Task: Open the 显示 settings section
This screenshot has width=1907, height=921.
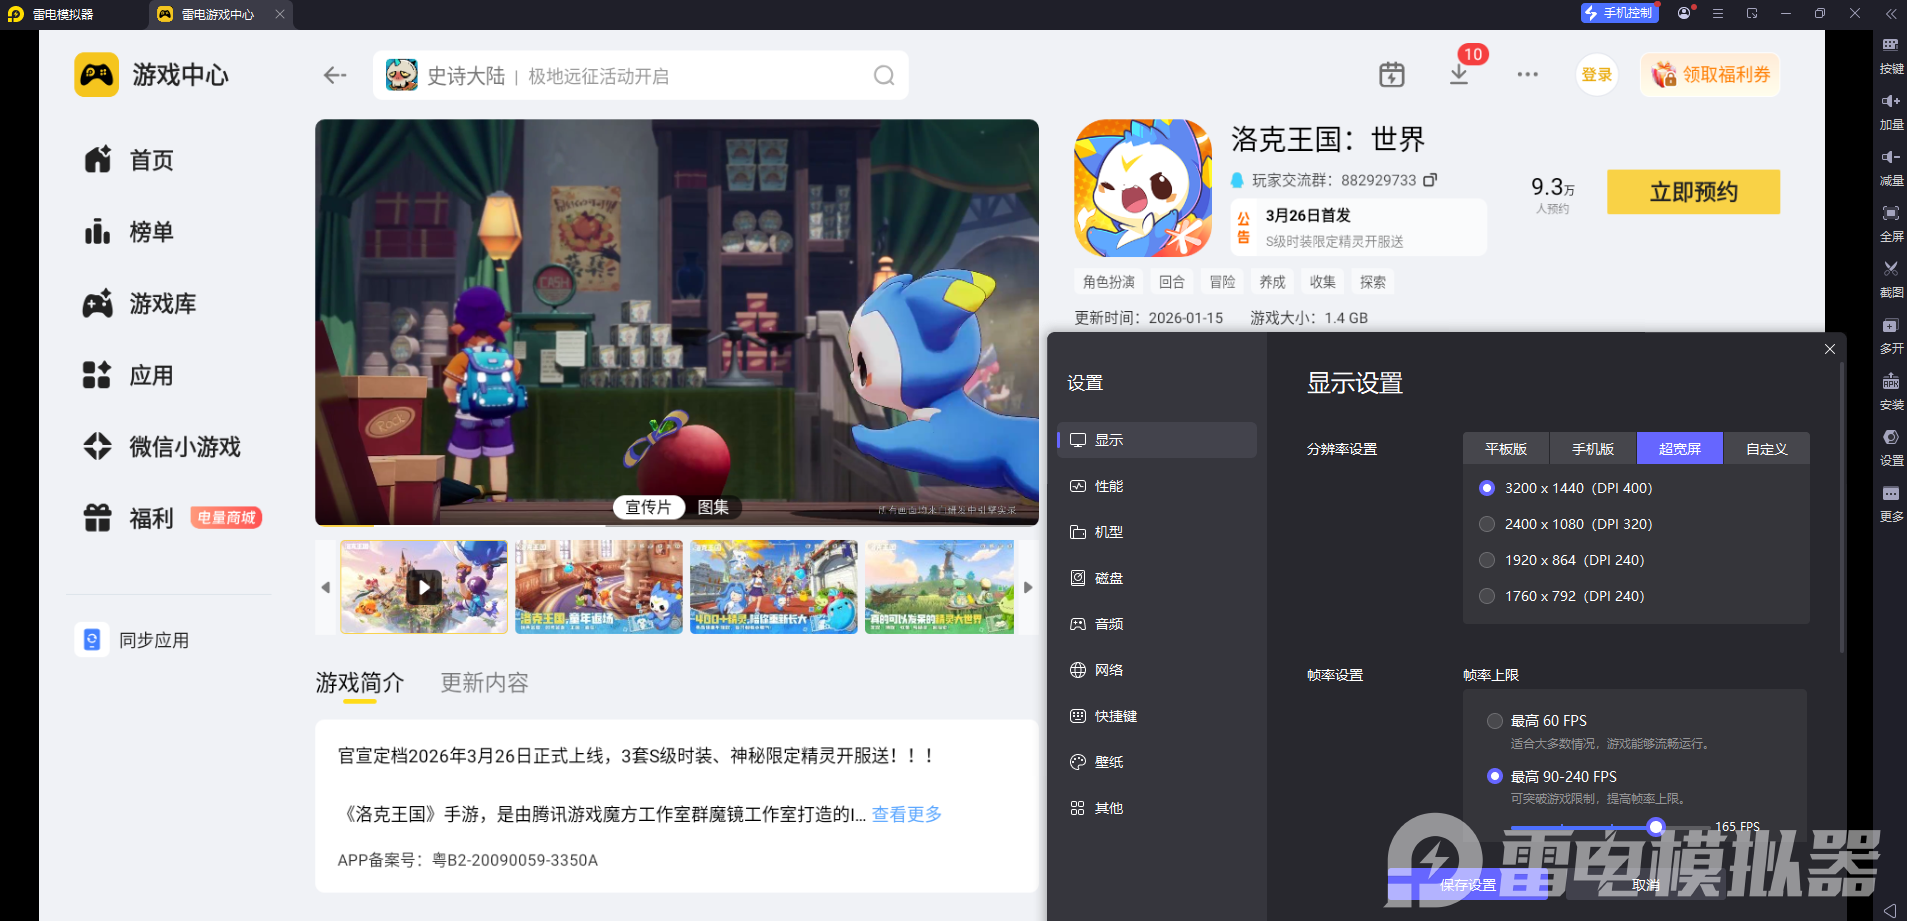Action: pyautogui.click(x=1157, y=440)
